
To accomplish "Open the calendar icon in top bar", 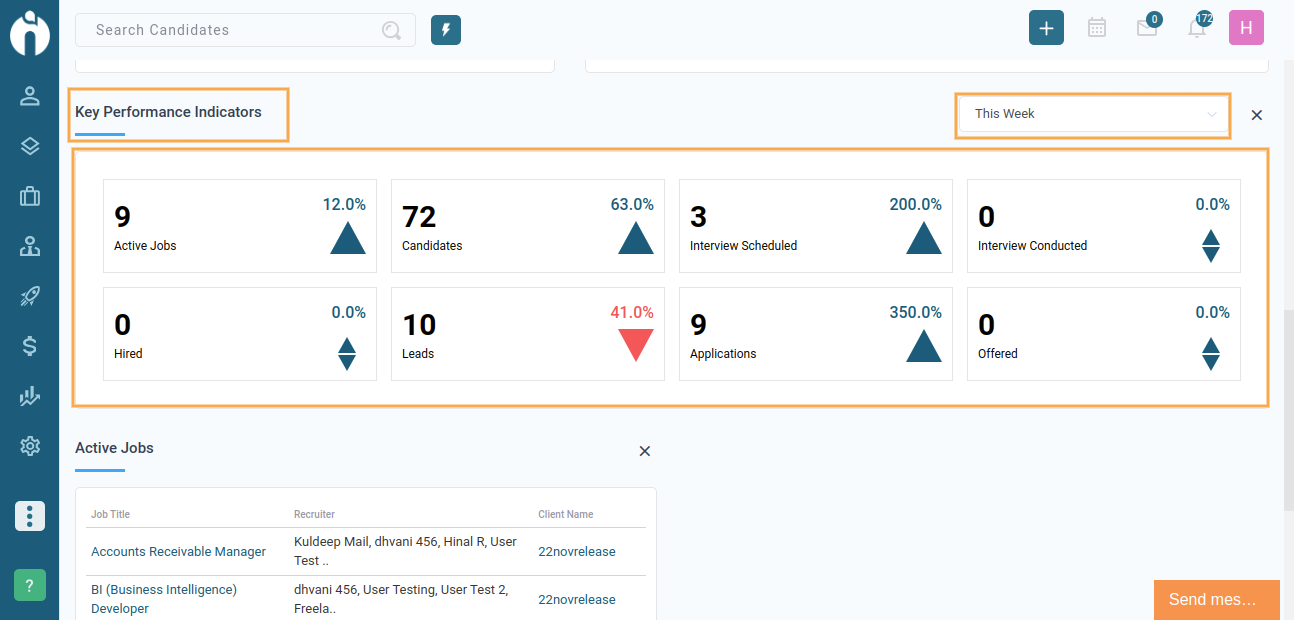I will click(1097, 28).
